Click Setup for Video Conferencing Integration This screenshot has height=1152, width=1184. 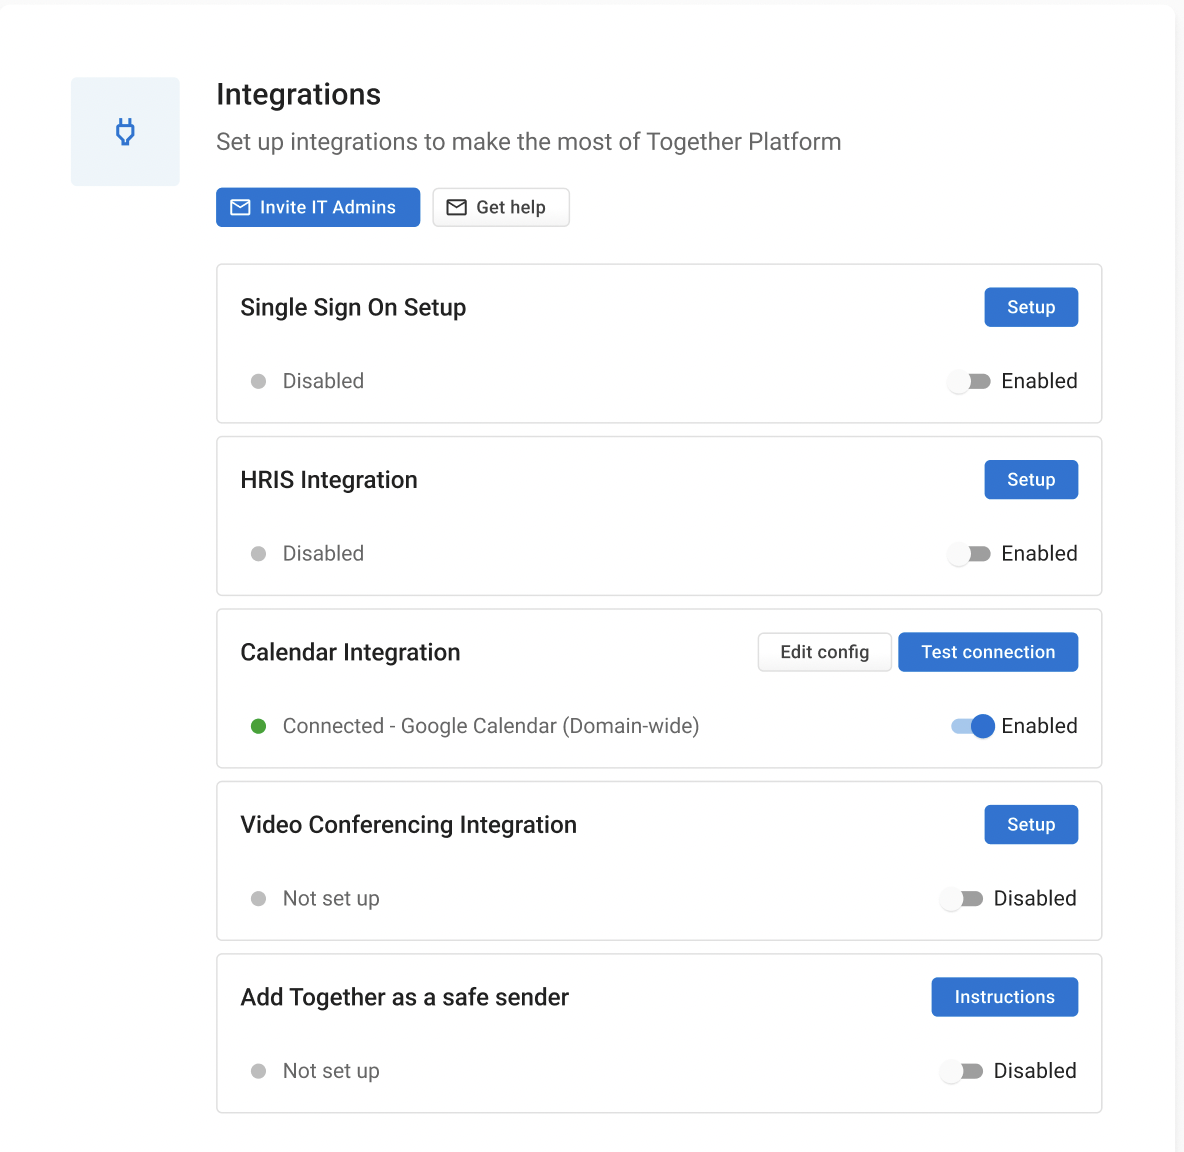(x=1031, y=824)
